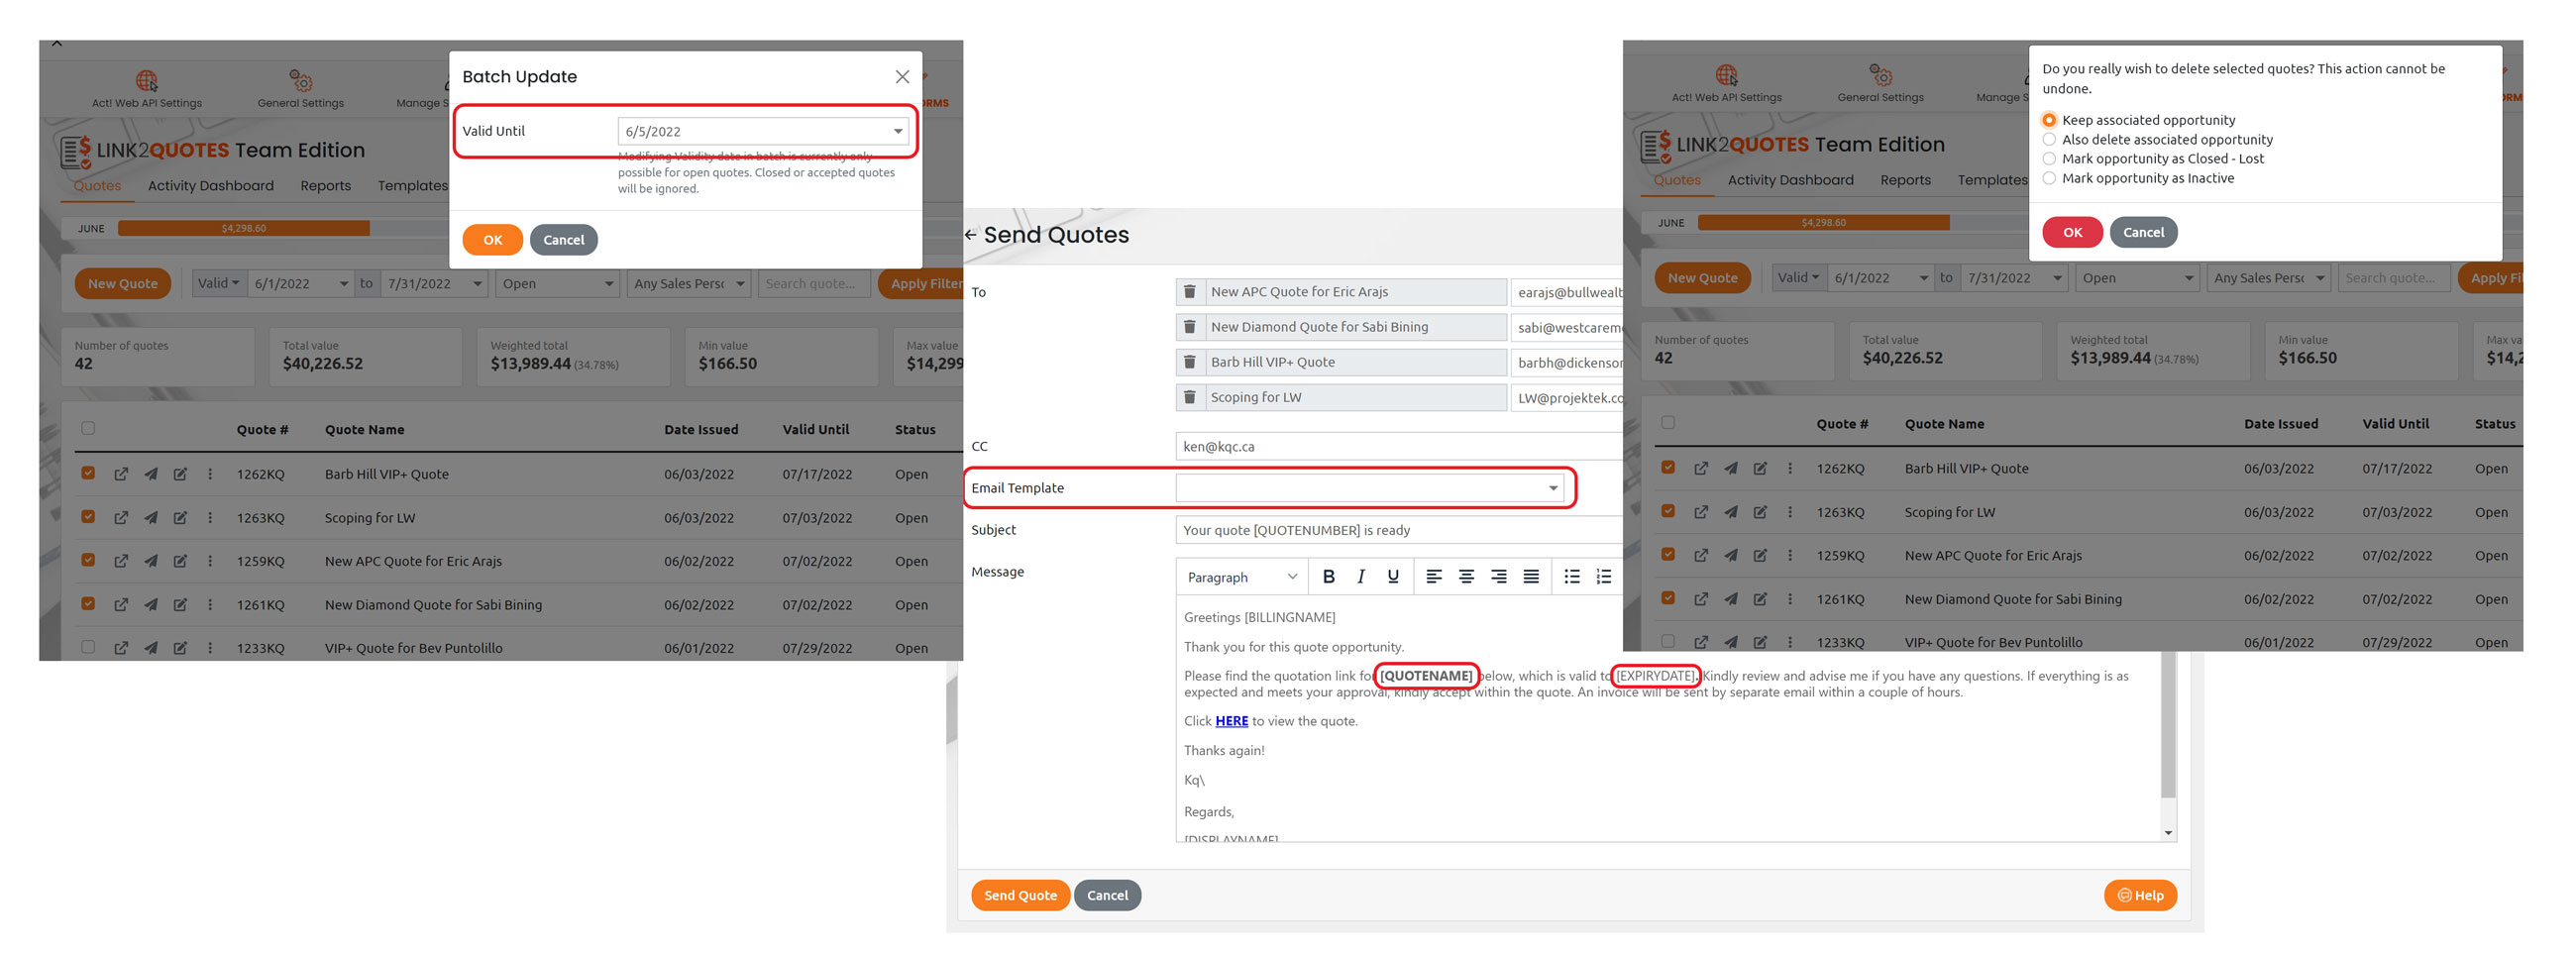Open status Open dropdown in left window

tap(558, 284)
